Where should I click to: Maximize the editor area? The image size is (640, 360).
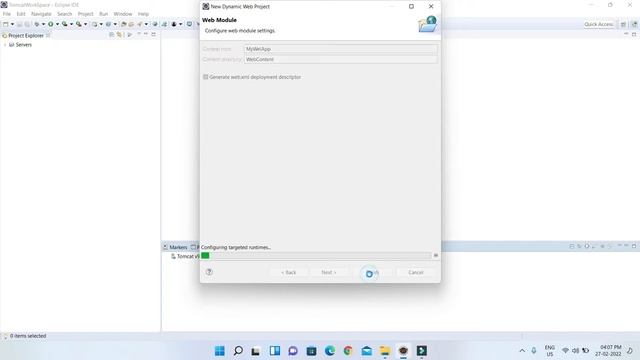634,34
